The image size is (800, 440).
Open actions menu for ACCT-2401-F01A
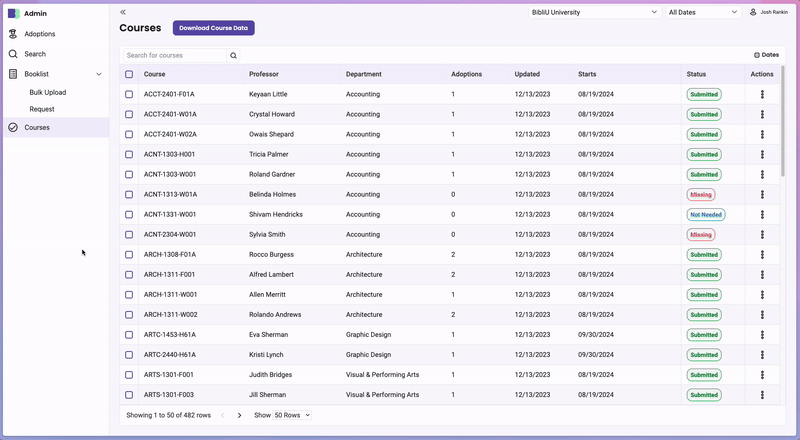(x=762, y=94)
